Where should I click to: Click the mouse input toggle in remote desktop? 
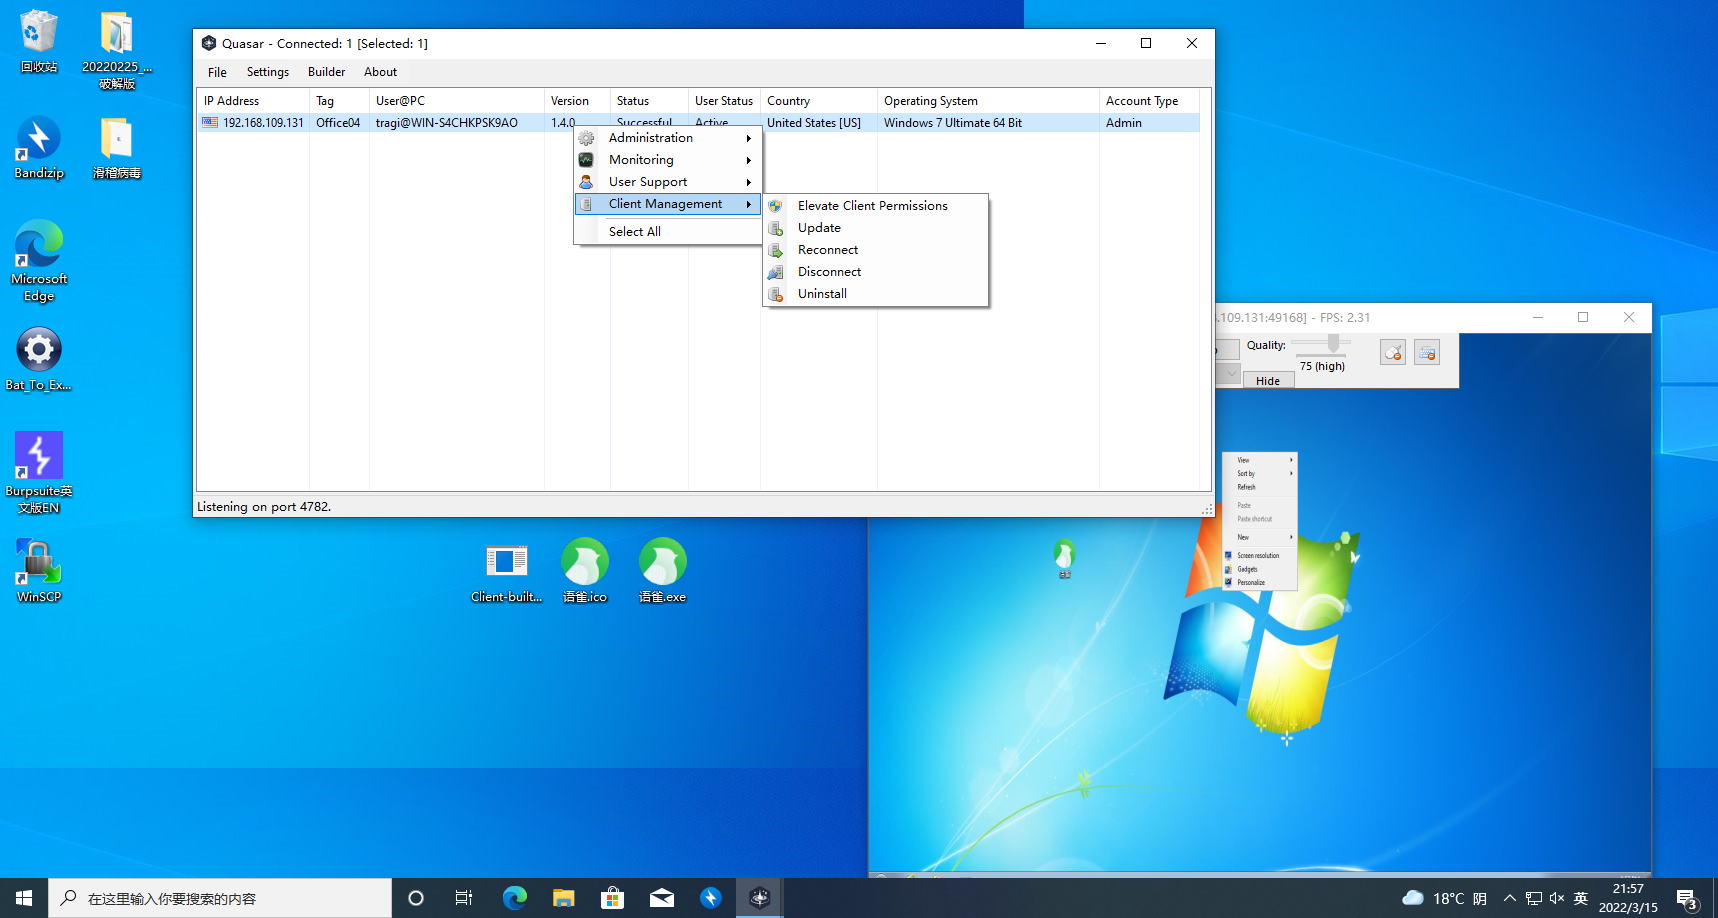pyautogui.click(x=1393, y=352)
